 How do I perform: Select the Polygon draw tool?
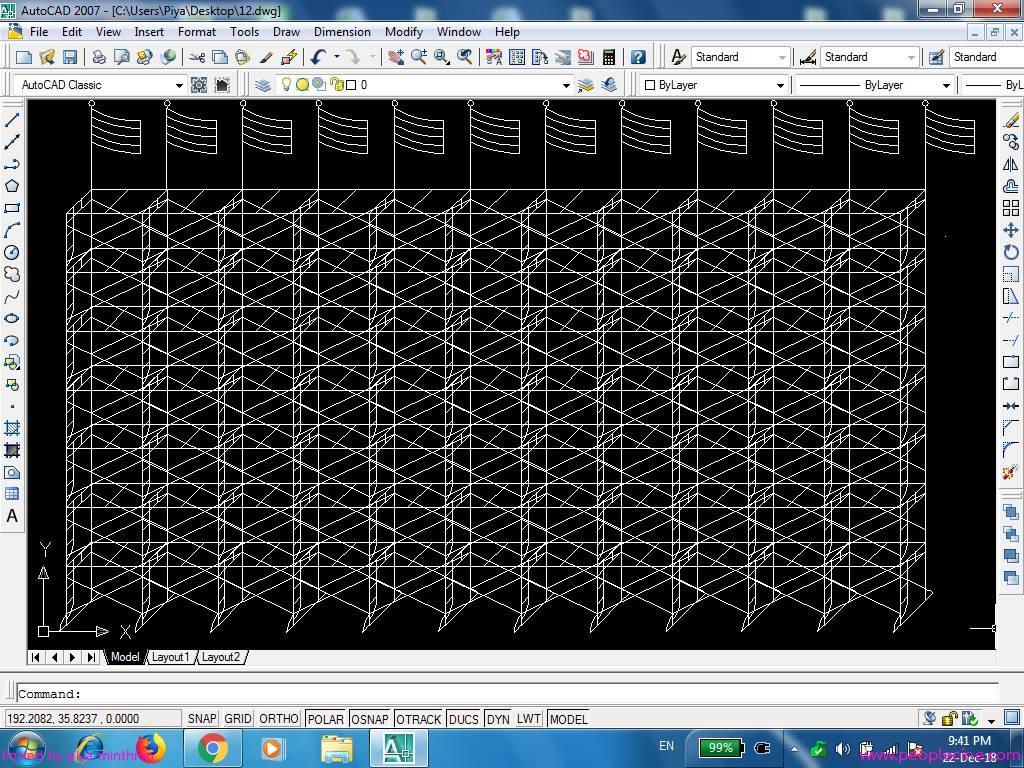[12, 186]
